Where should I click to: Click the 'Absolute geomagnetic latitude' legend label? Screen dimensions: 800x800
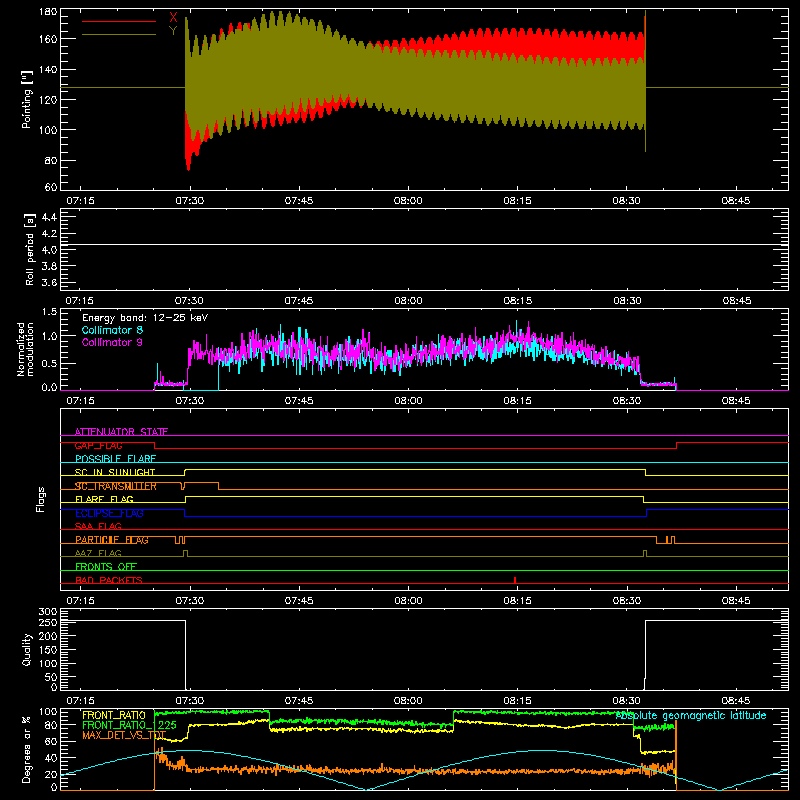691,715
